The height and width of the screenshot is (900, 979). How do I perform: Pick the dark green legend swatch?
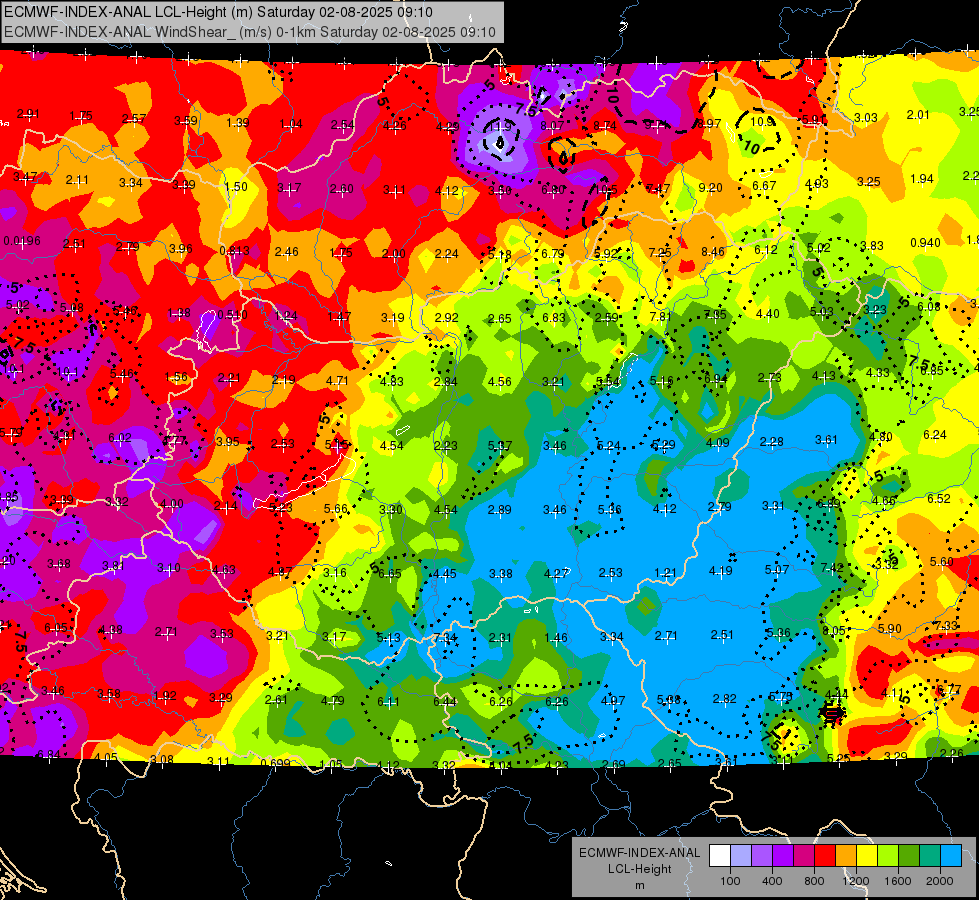908,856
